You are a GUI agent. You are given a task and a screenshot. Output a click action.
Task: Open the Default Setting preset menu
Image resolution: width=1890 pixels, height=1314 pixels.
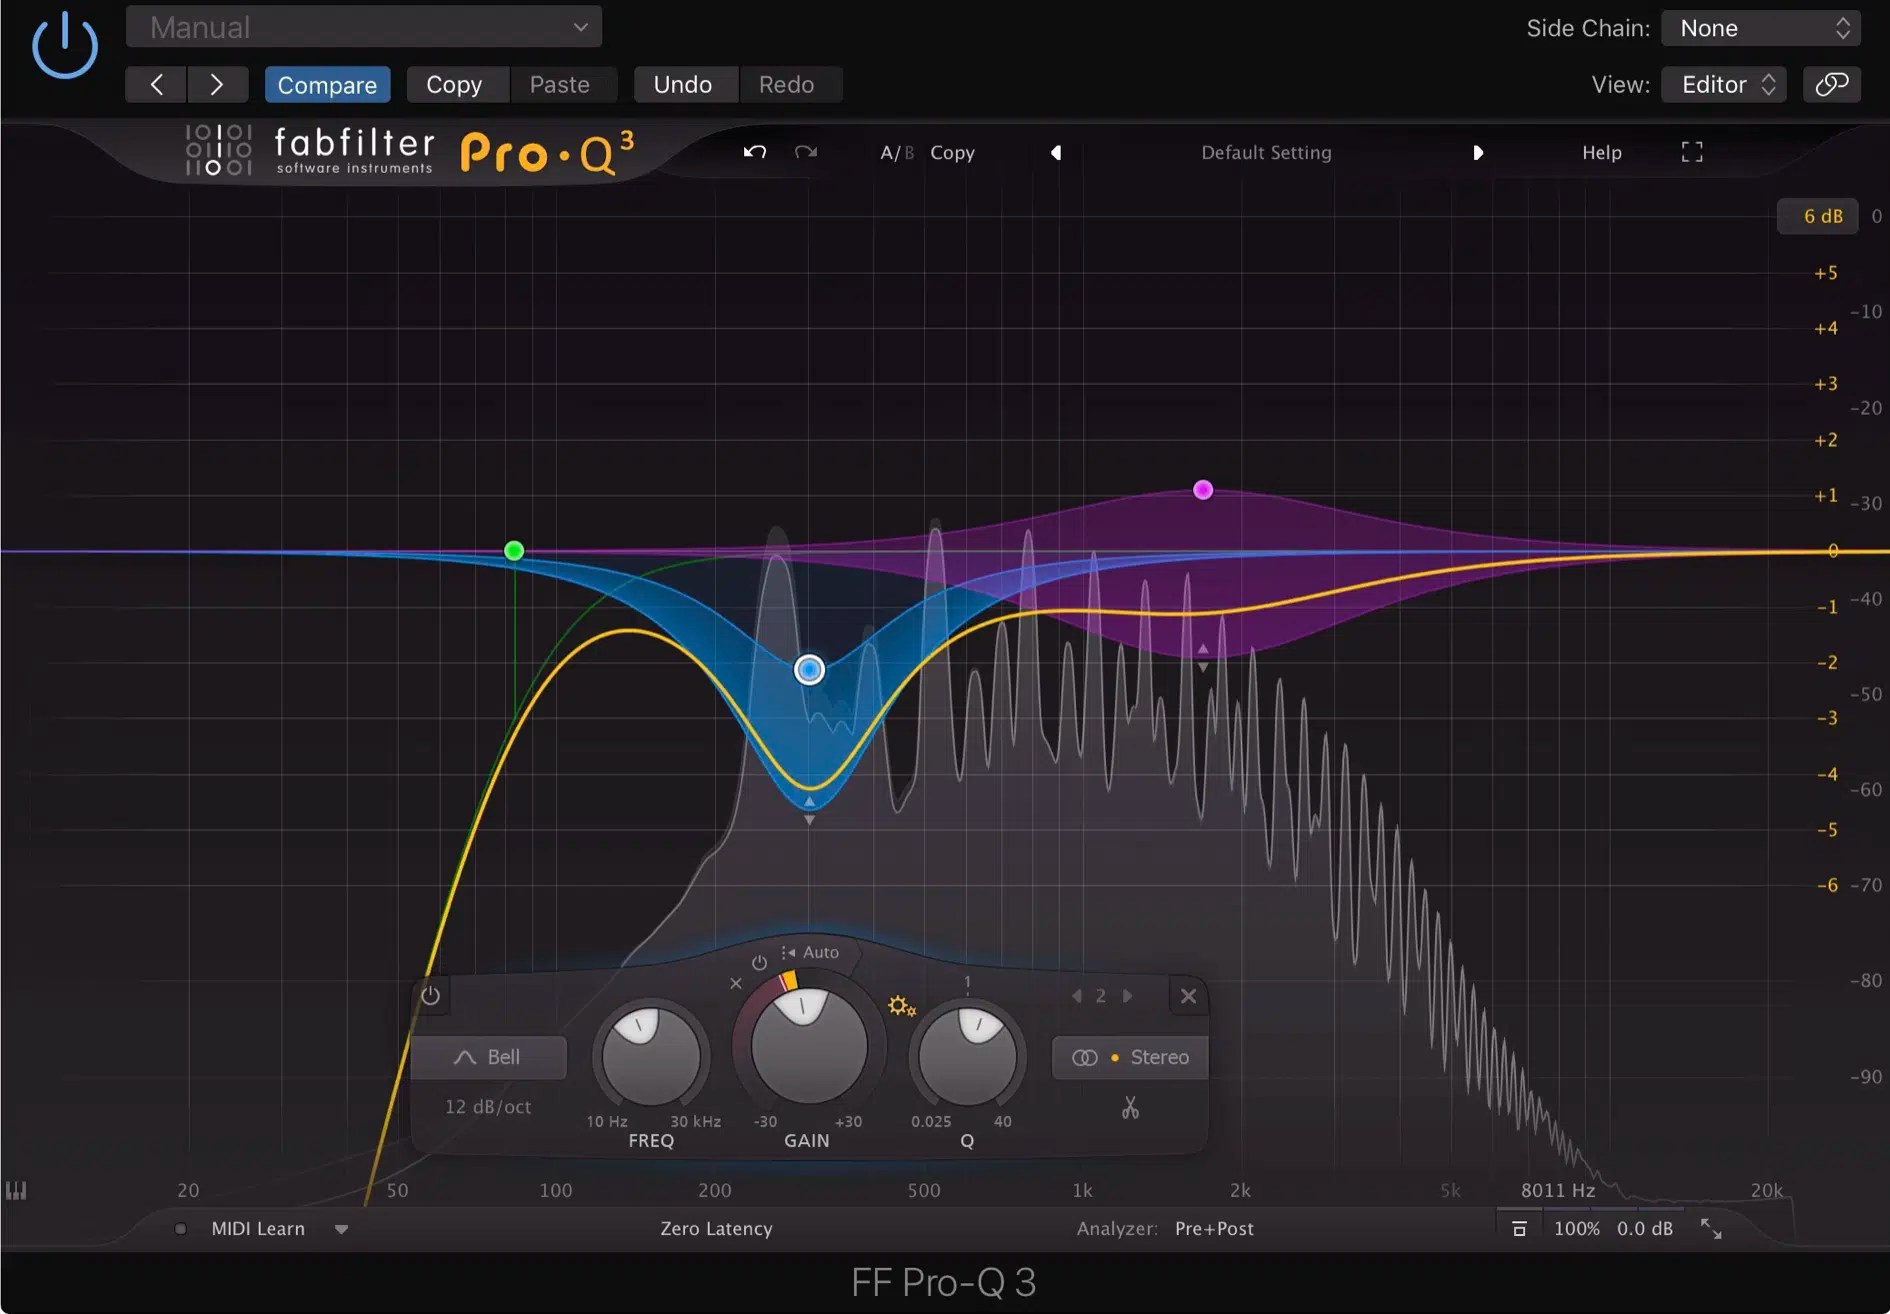[x=1266, y=153]
